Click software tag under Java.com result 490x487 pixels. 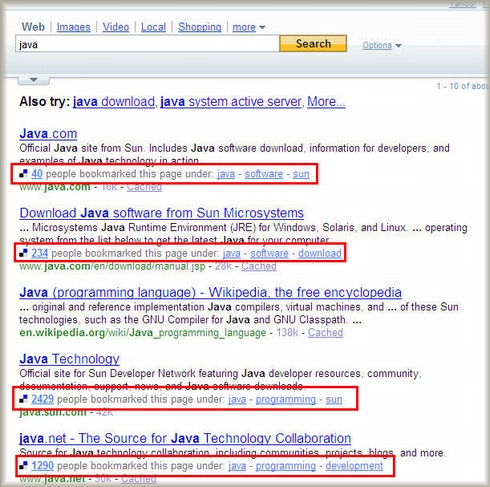click(x=264, y=174)
